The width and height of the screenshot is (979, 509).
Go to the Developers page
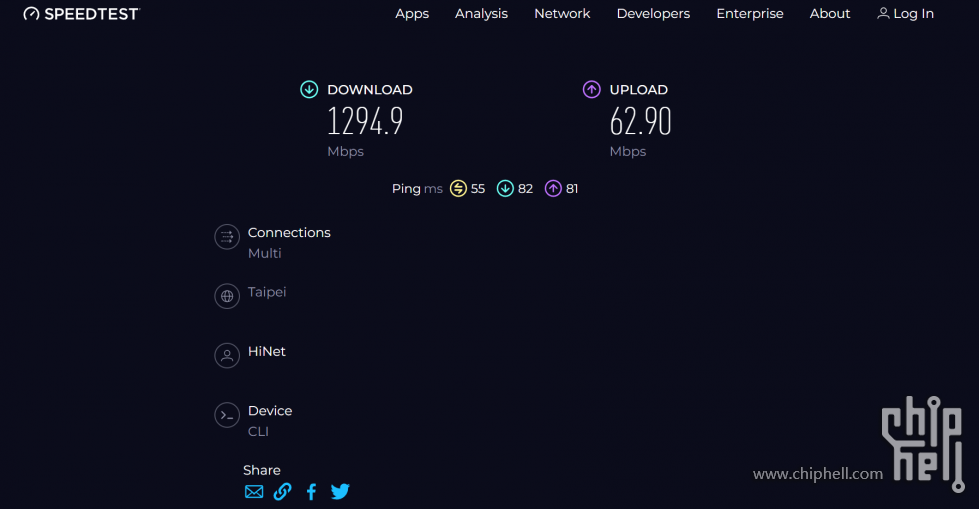(653, 14)
